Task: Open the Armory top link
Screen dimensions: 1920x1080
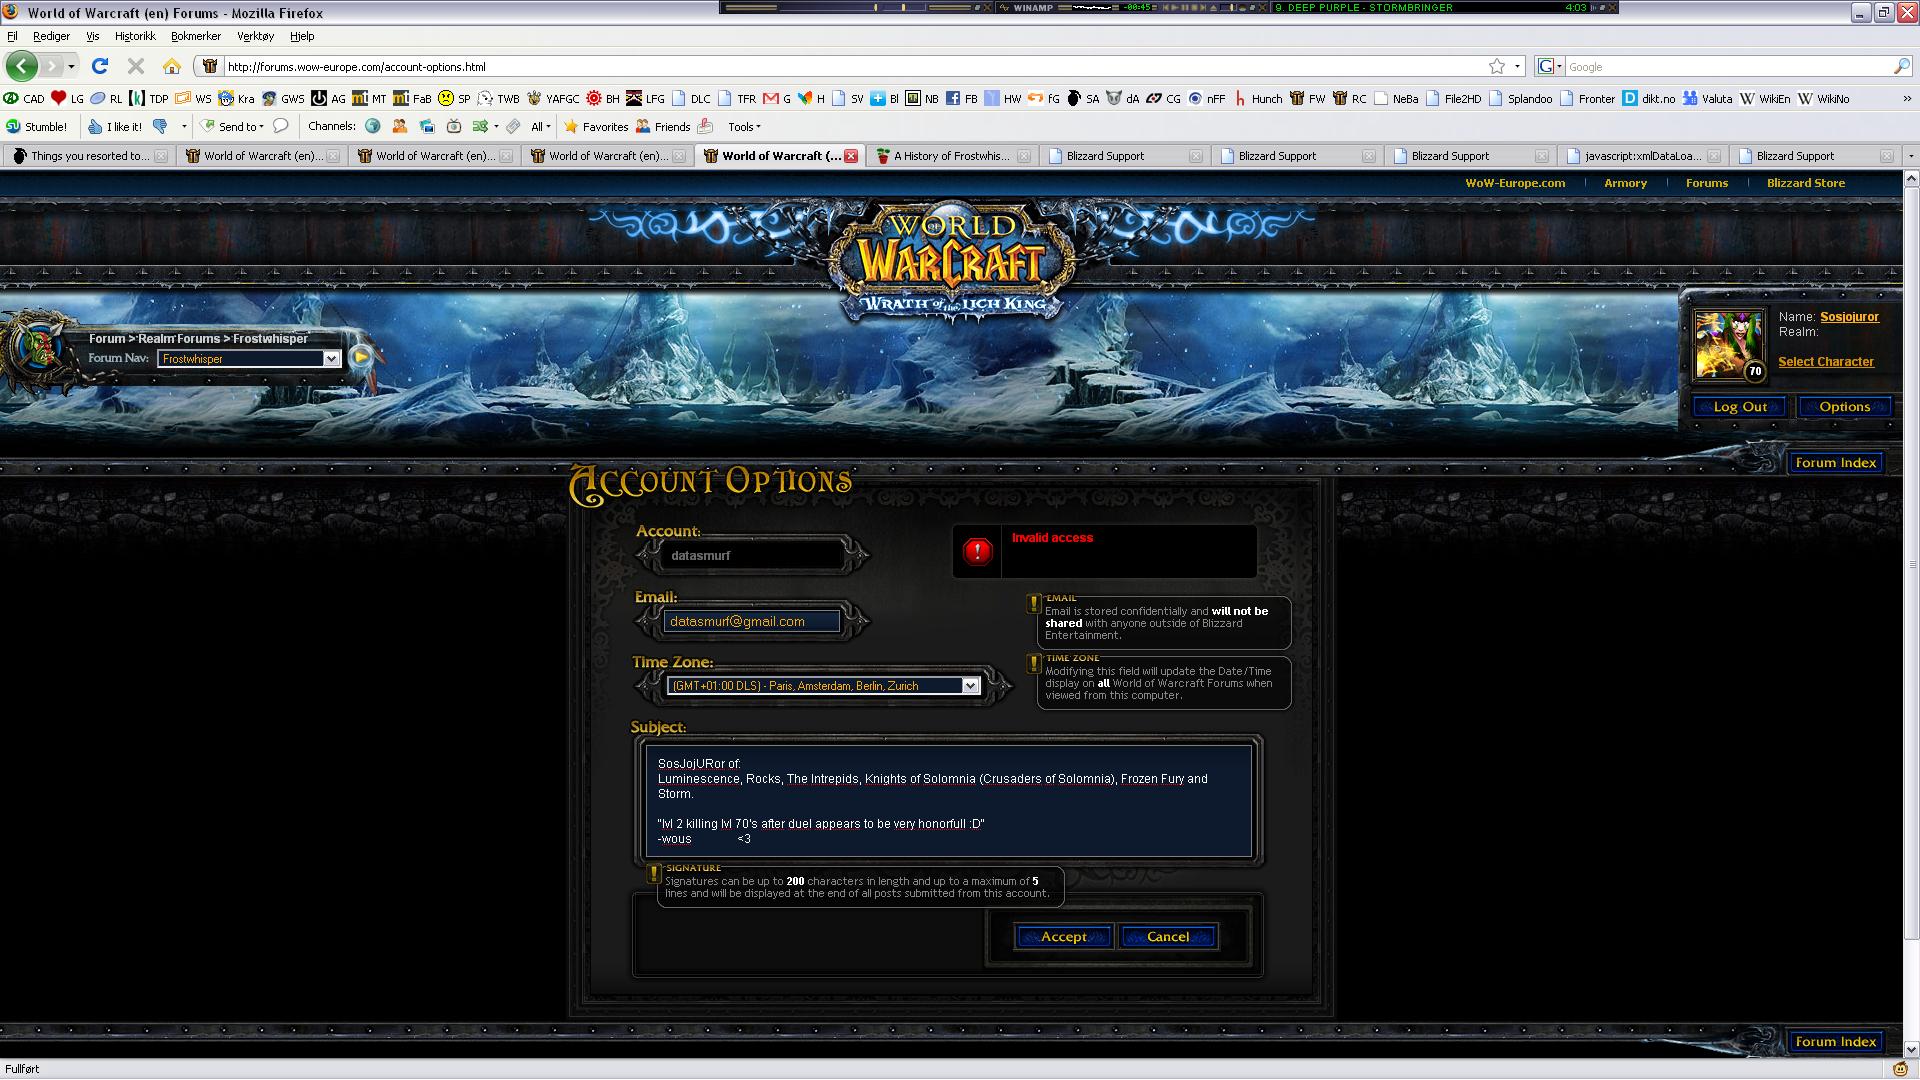Action: [x=1625, y=183]
